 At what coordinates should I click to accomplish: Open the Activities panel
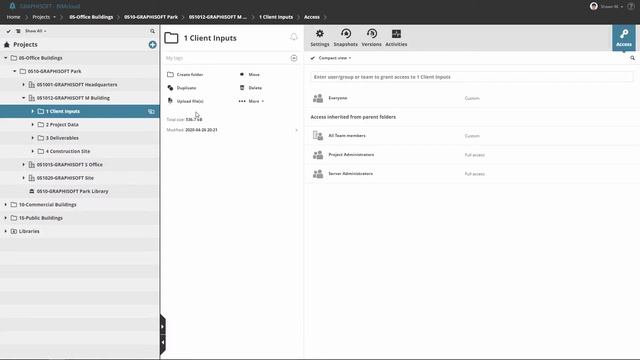tap(396, 38)
